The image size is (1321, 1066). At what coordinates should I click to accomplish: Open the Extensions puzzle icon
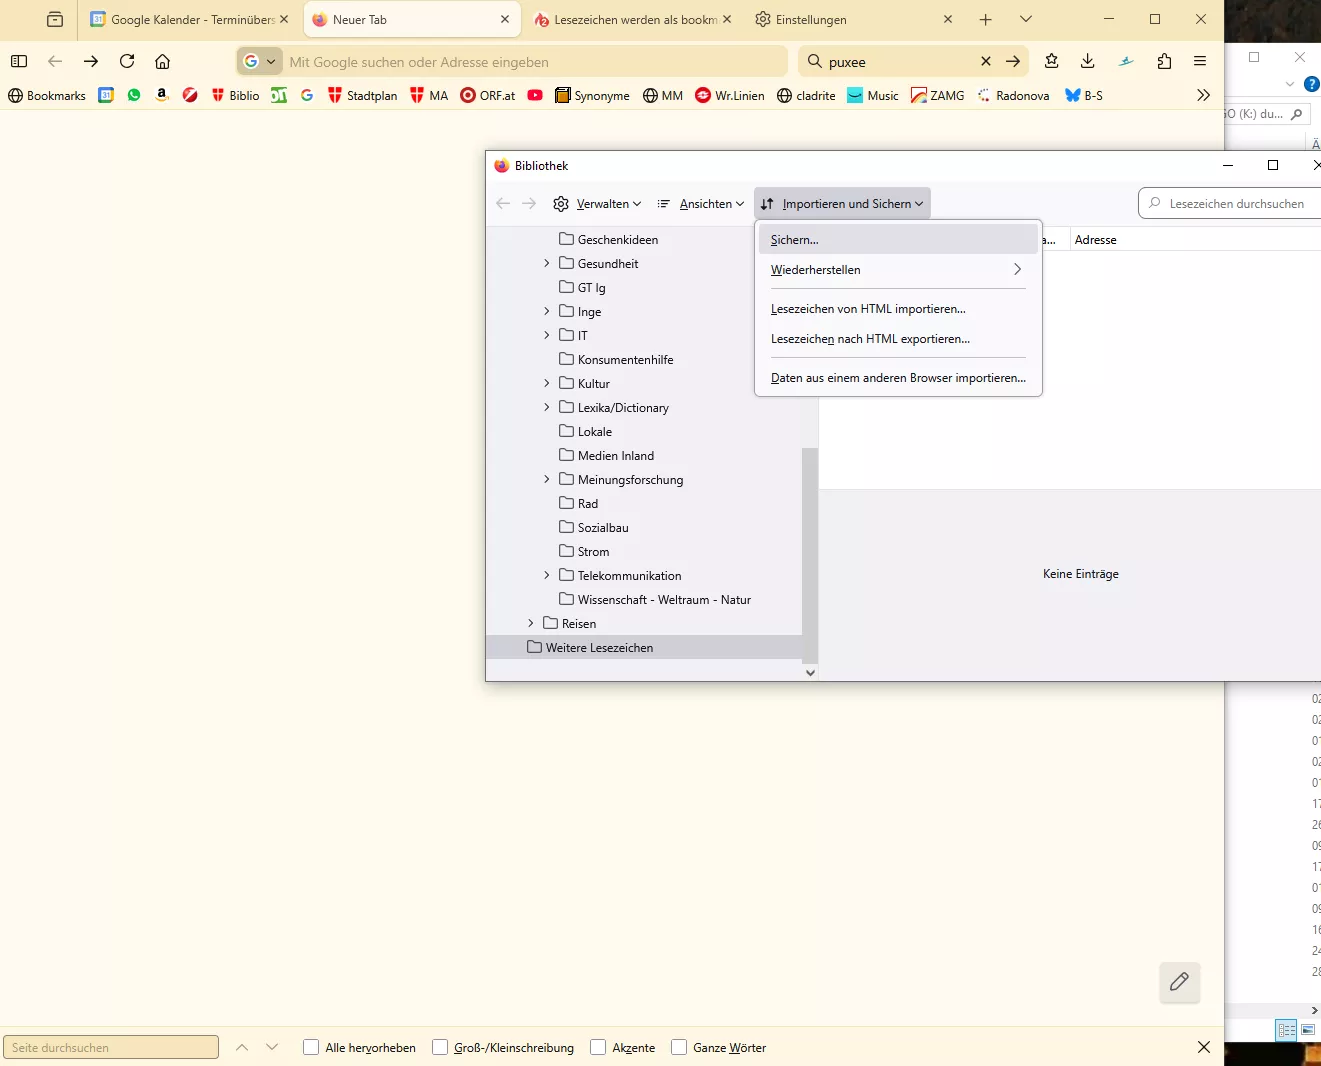1164,61
